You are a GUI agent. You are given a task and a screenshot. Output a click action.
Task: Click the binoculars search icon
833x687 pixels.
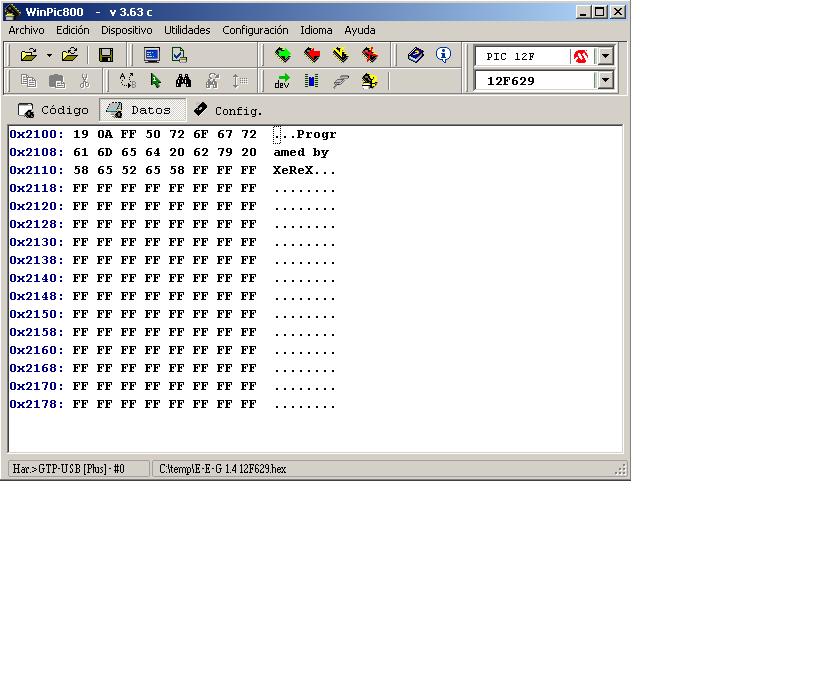(183, 81)
